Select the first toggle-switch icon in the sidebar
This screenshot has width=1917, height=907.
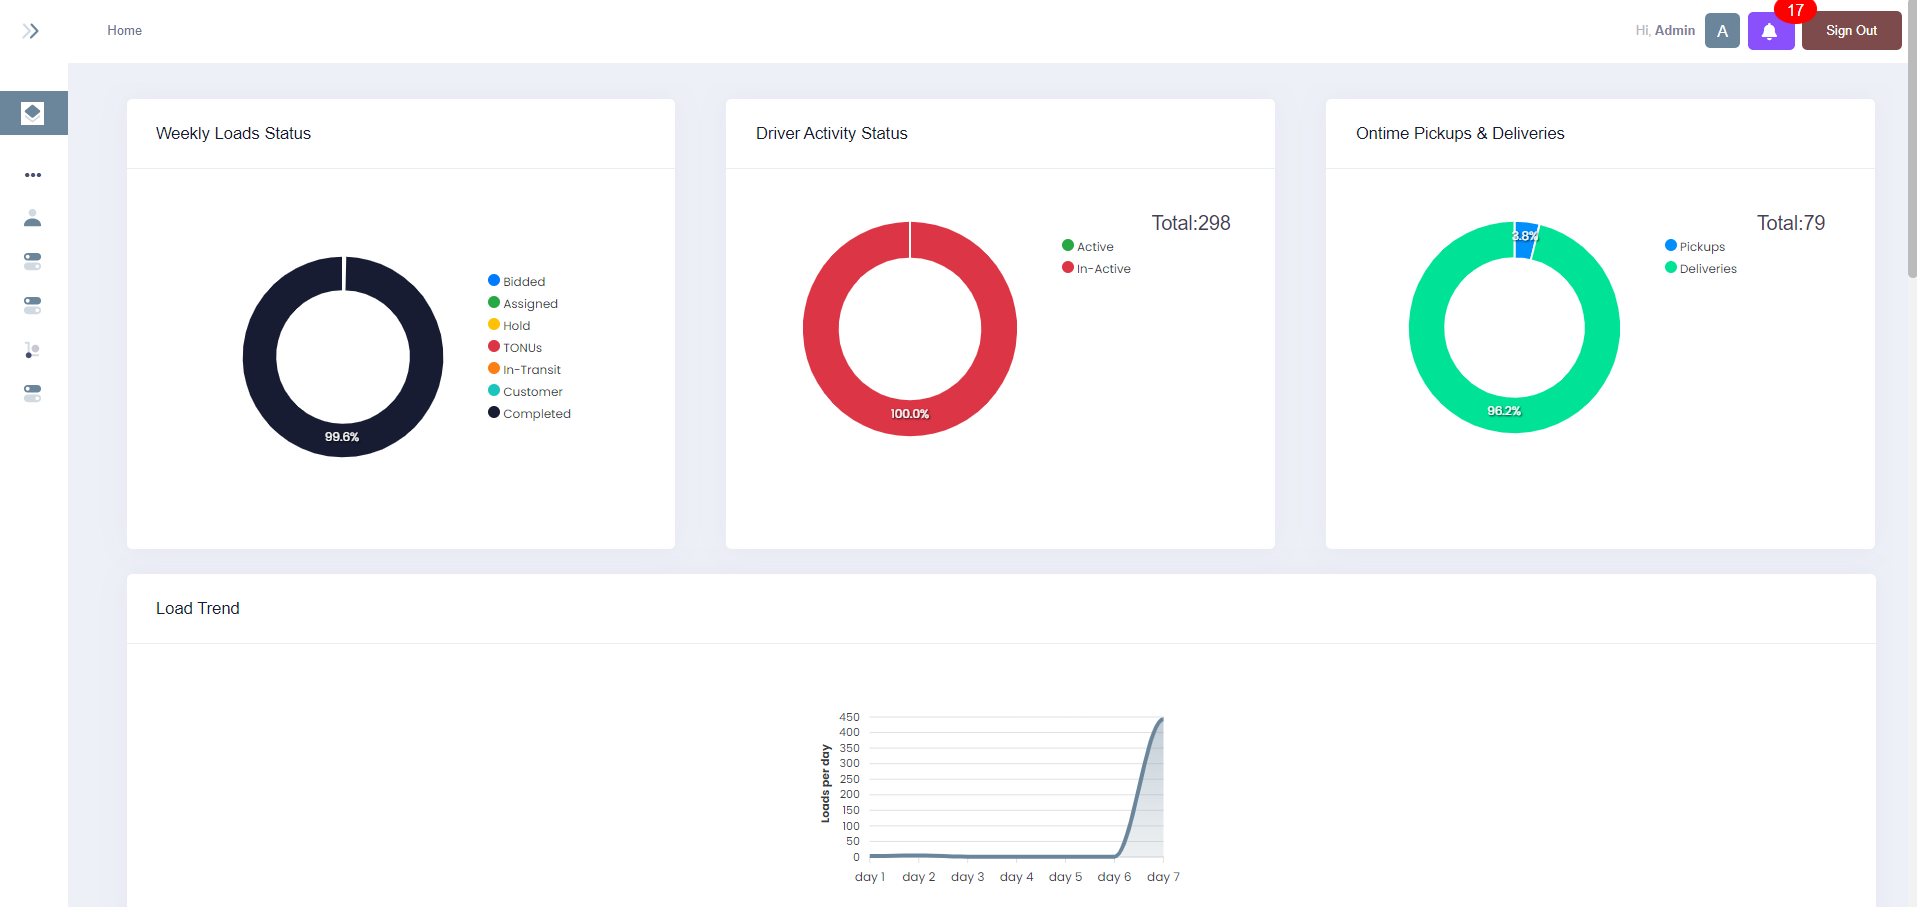click(33, 260)
